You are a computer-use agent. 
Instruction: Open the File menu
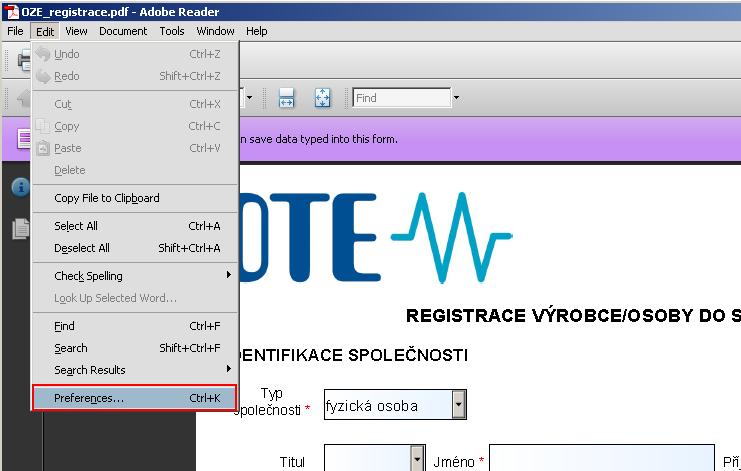coord(15,31)
